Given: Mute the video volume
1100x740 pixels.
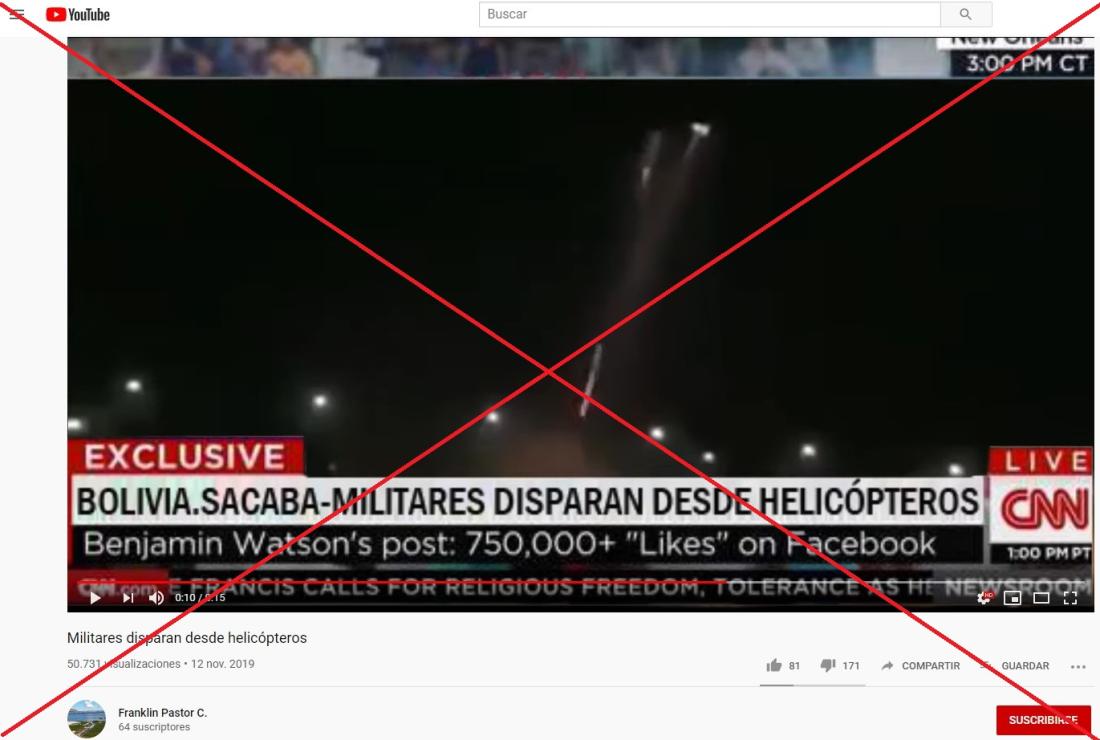Looking at the screenshot, I should [x=156, y=598].
